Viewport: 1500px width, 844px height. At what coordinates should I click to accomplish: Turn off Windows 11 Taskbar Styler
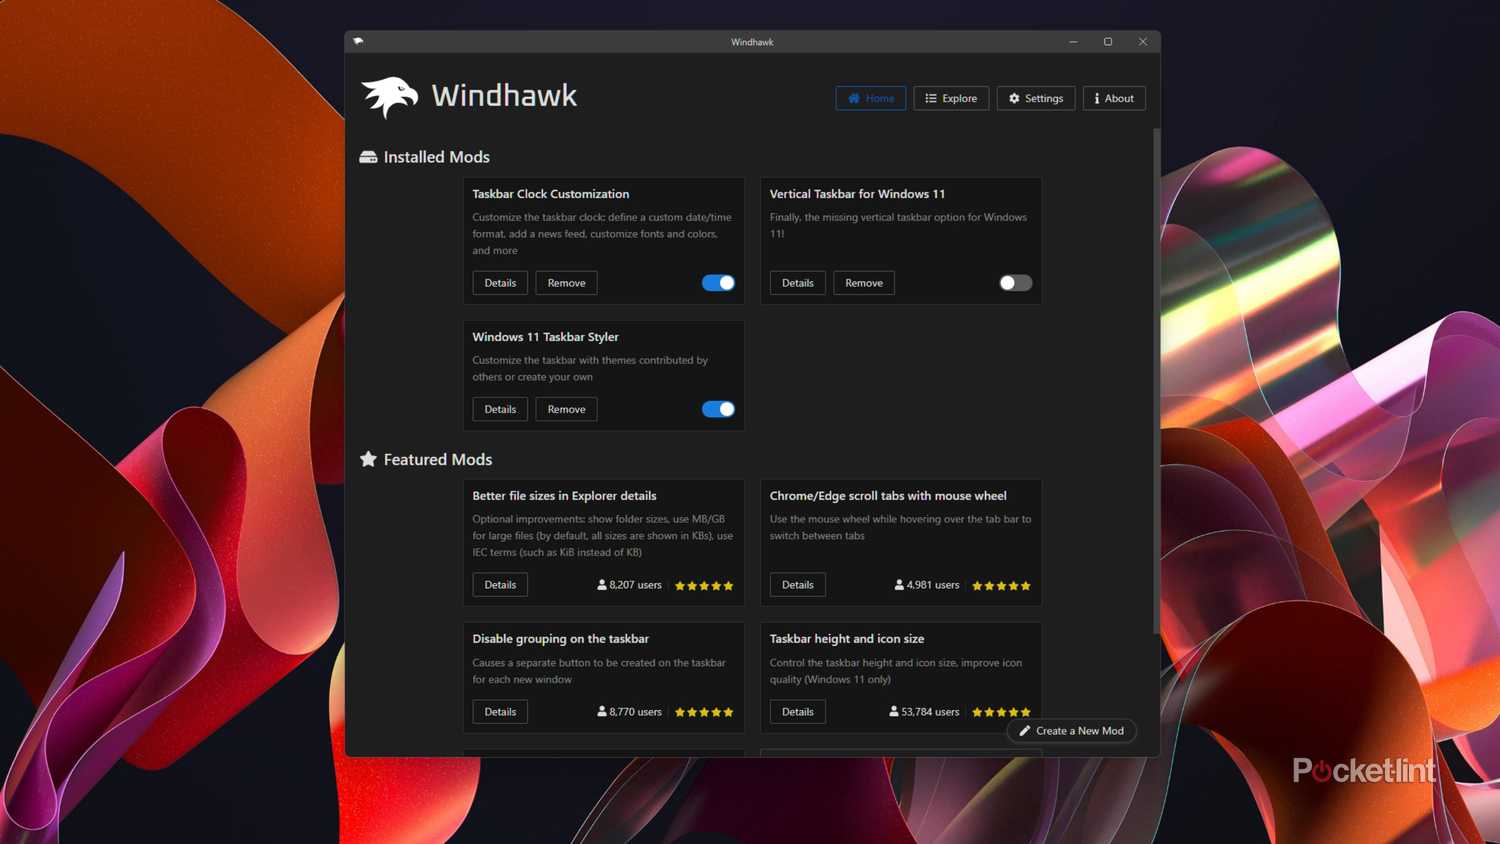(718, 409)
